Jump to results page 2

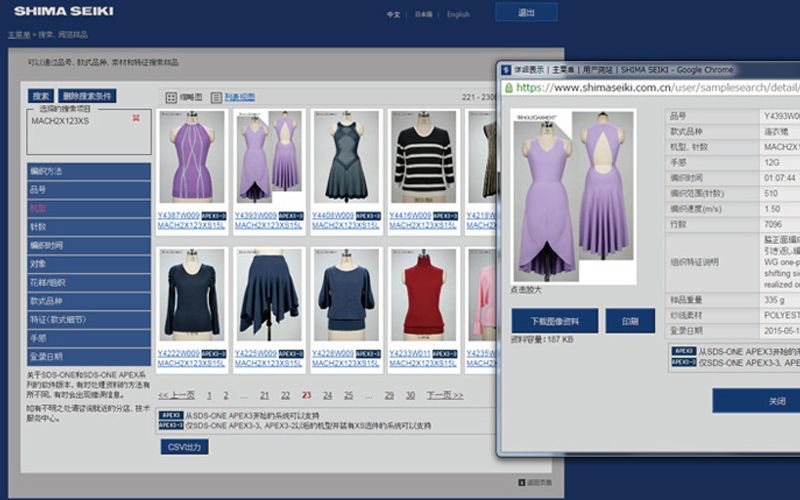(x=226, y=395)
